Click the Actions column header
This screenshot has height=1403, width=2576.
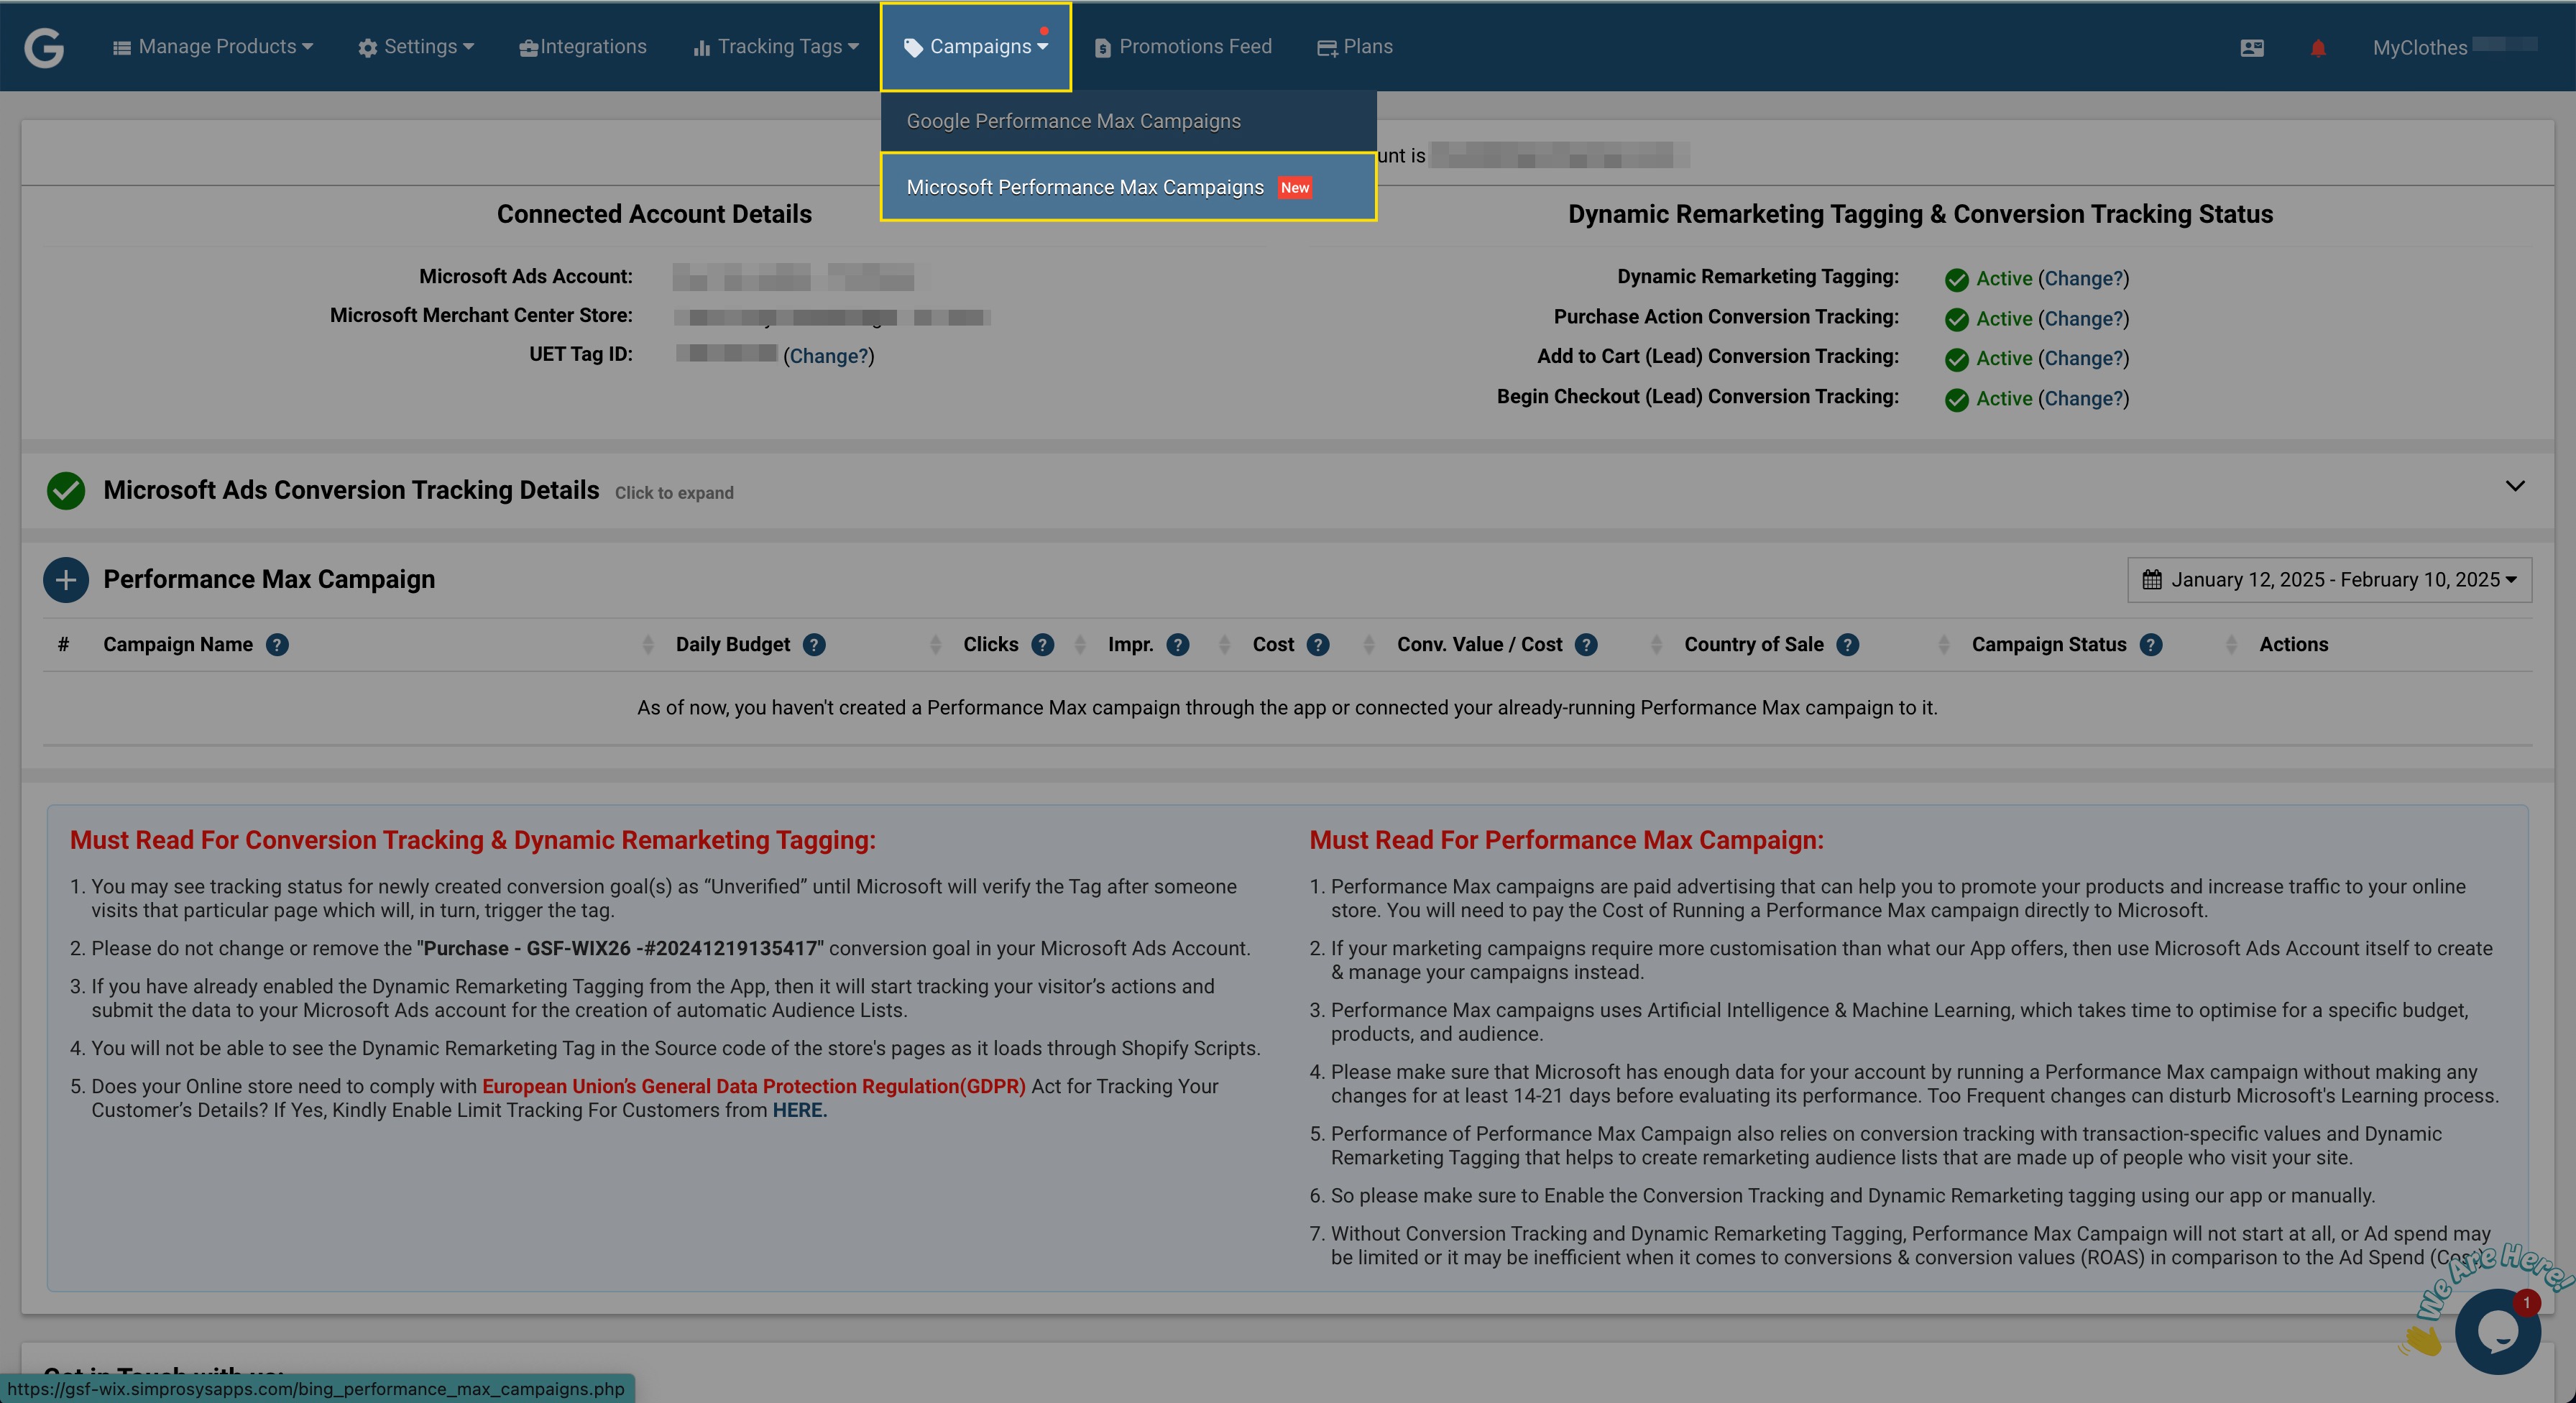2294,645
